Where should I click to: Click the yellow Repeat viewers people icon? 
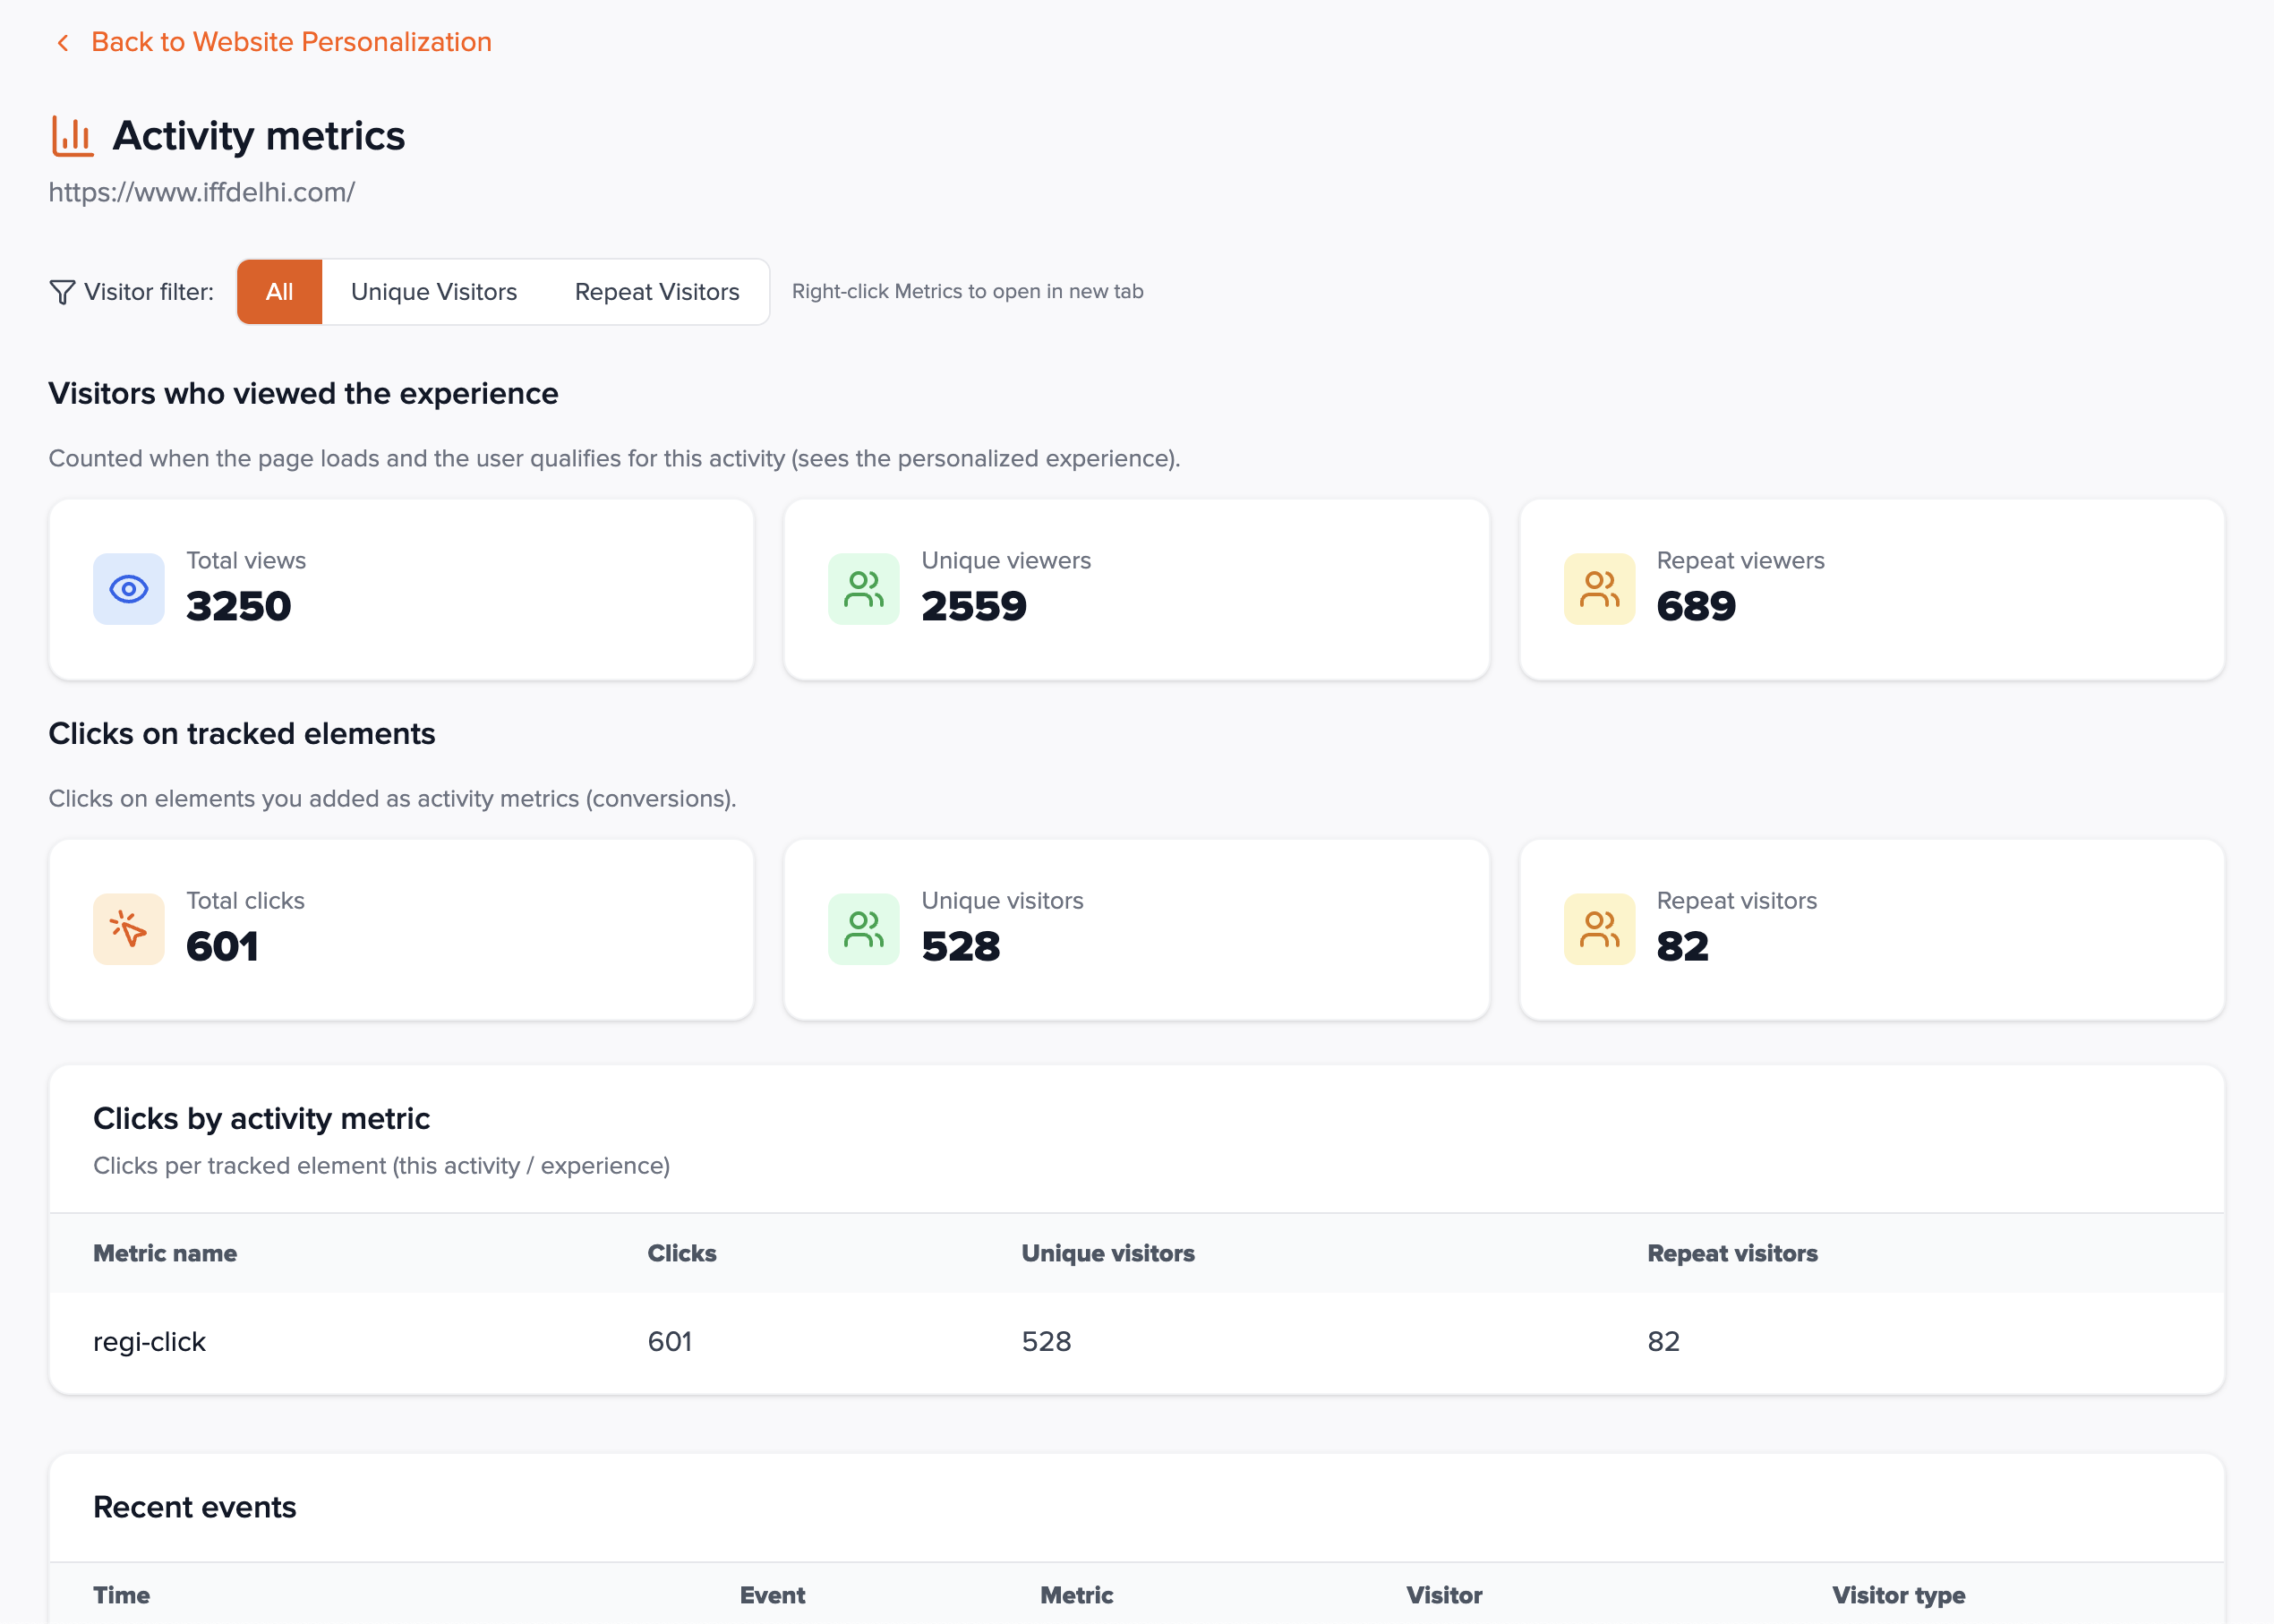pyautogui.click(x=1598, y=589)
